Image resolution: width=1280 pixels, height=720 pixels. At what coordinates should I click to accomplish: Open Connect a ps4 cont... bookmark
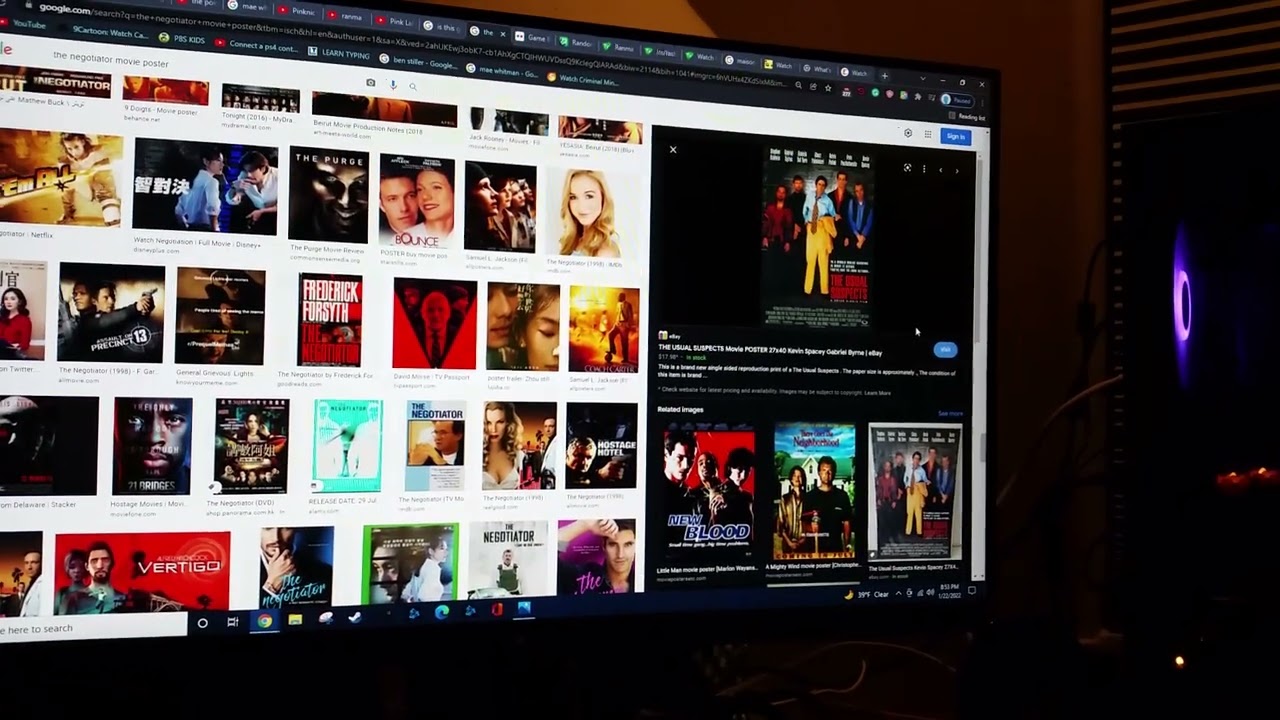click(x=258, y=46)
